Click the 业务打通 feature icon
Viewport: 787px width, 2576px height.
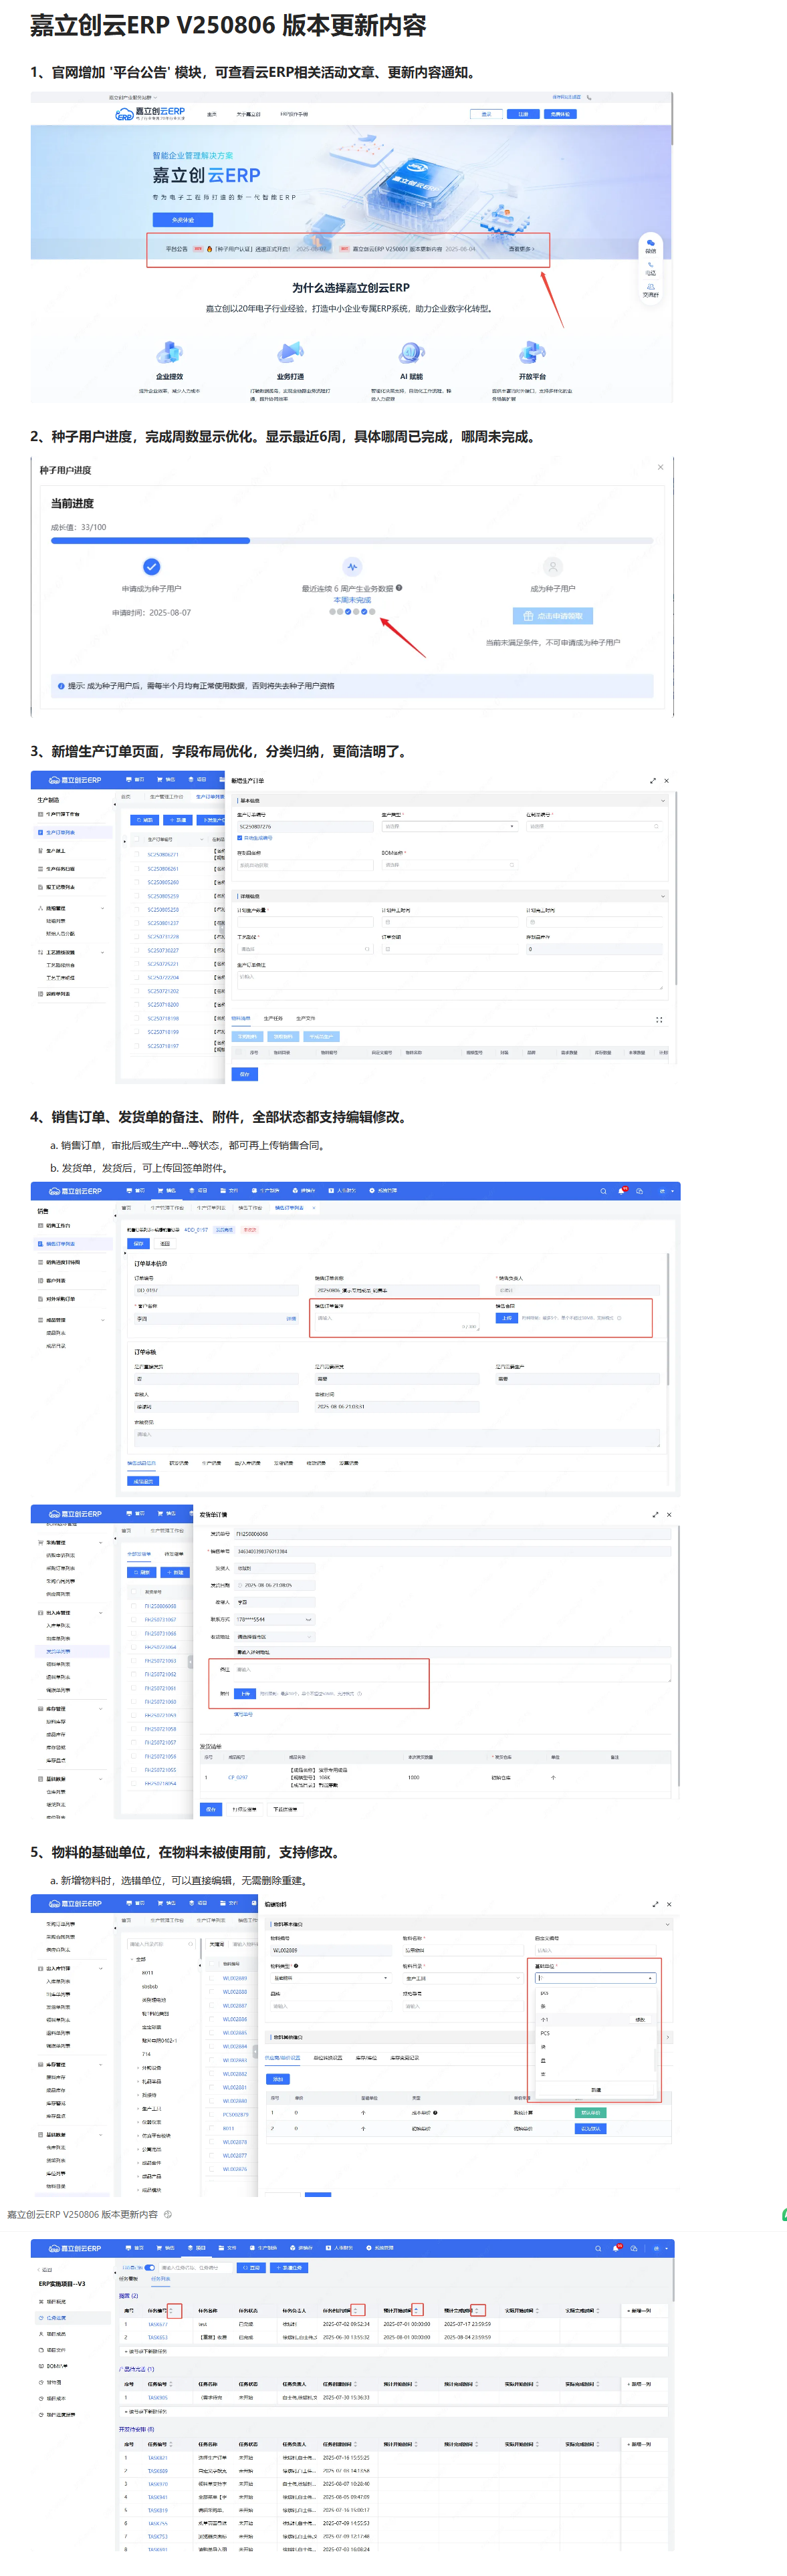pos(290,352)
